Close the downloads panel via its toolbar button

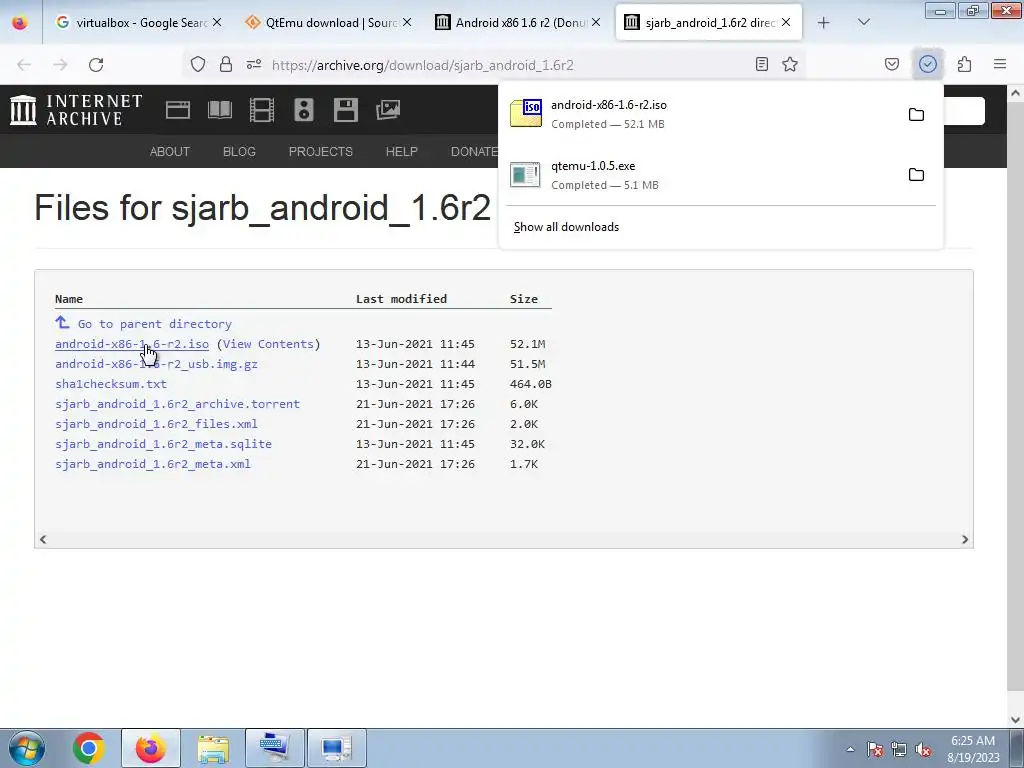928,64
